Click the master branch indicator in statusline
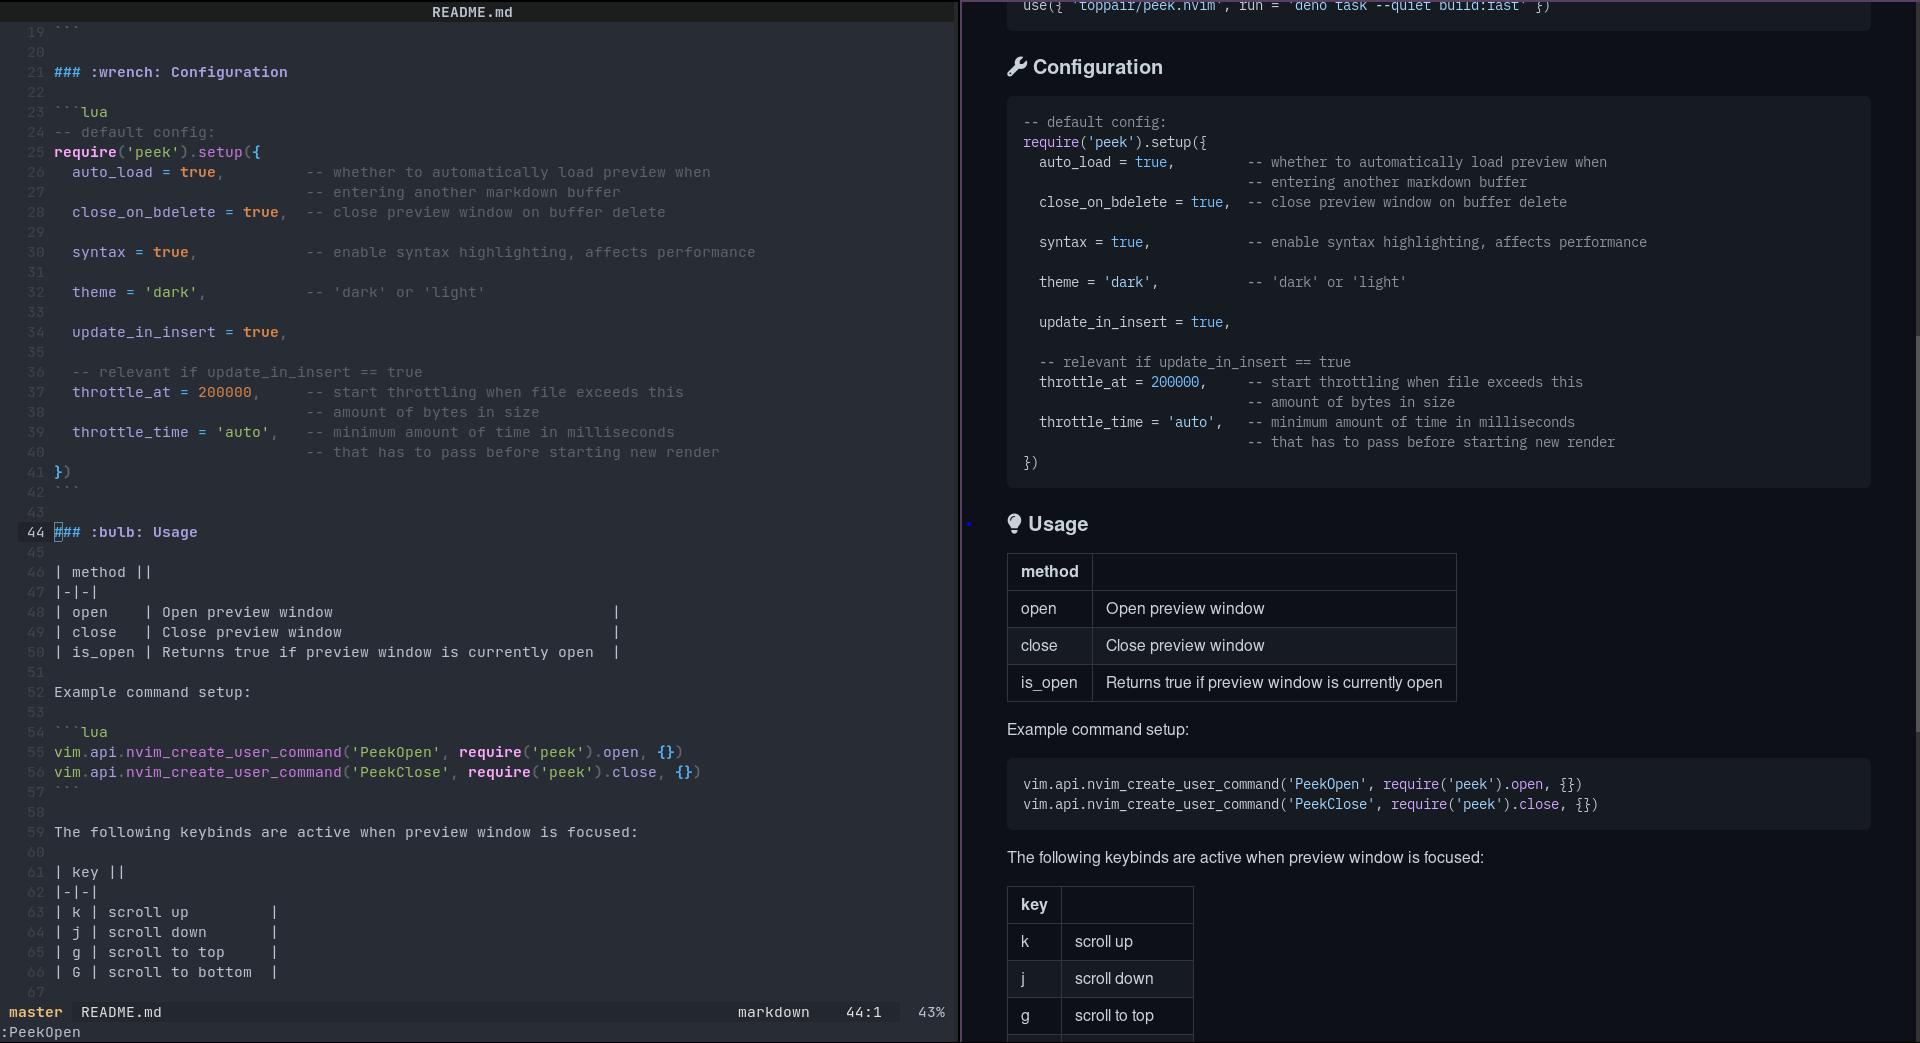Image resolution: width=1920 pixels, height=1043 pixels. [x=35, y=1012]
